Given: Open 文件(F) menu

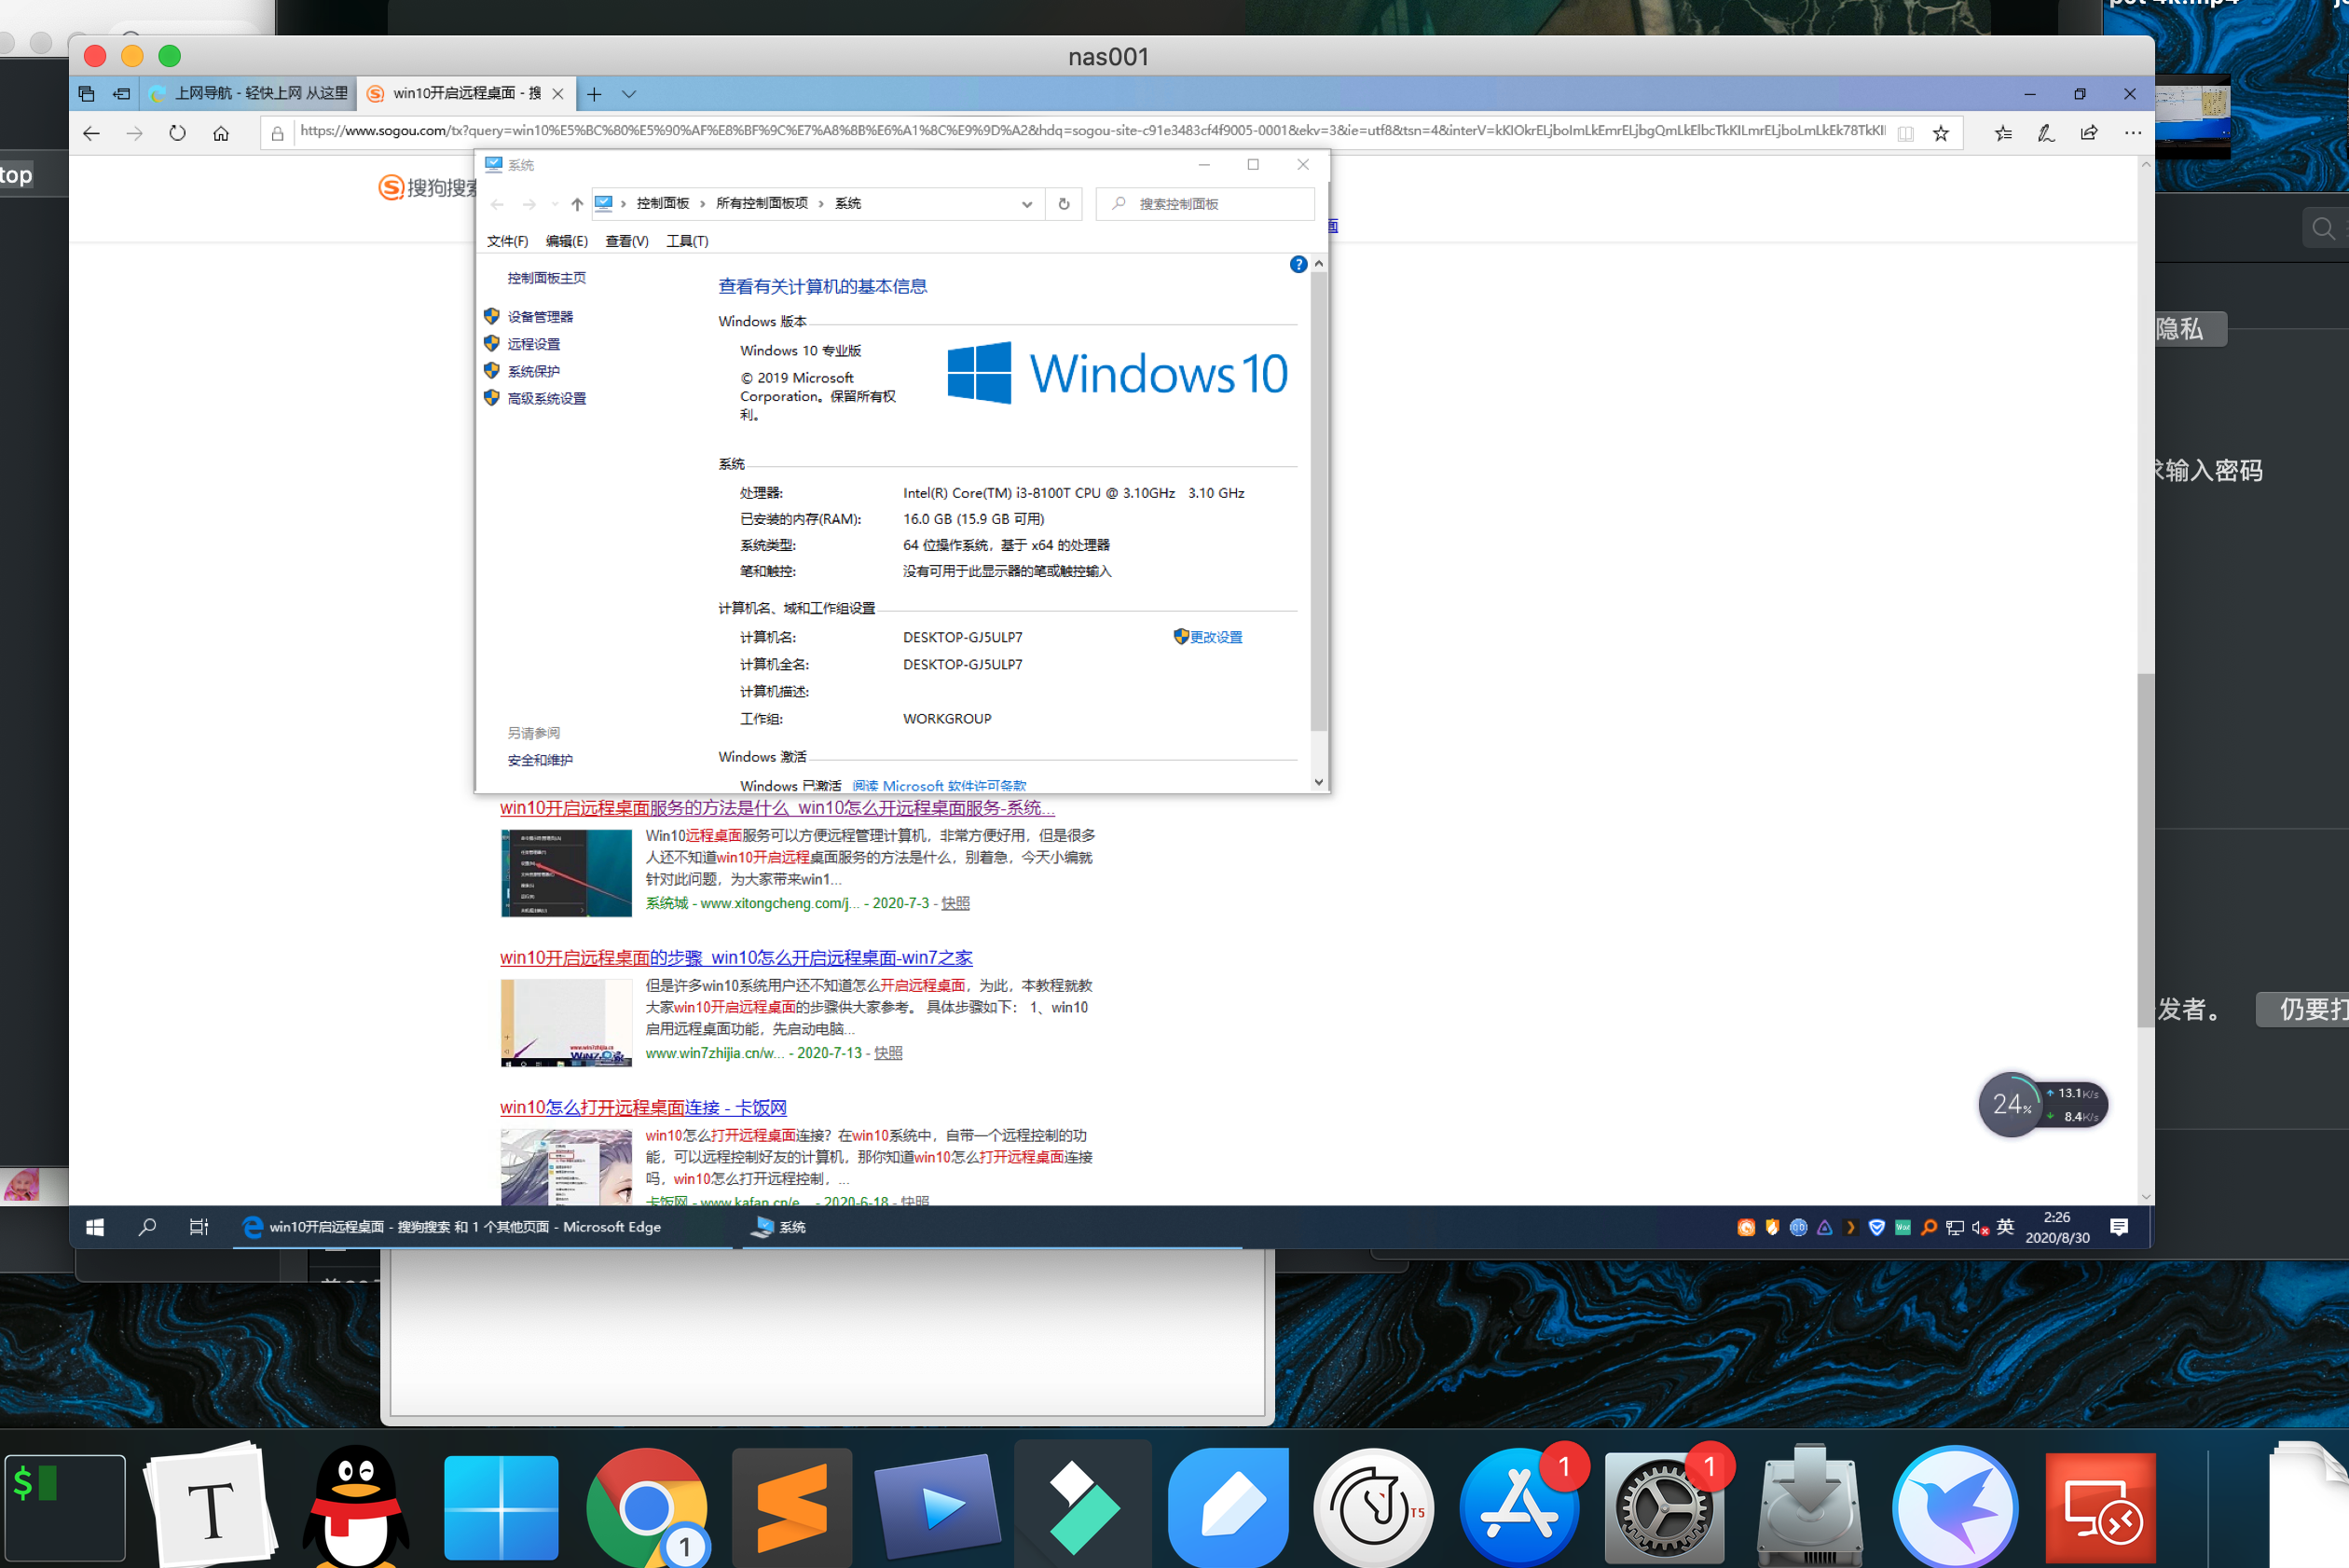Looking at the screenshot, I should [507, 241].
